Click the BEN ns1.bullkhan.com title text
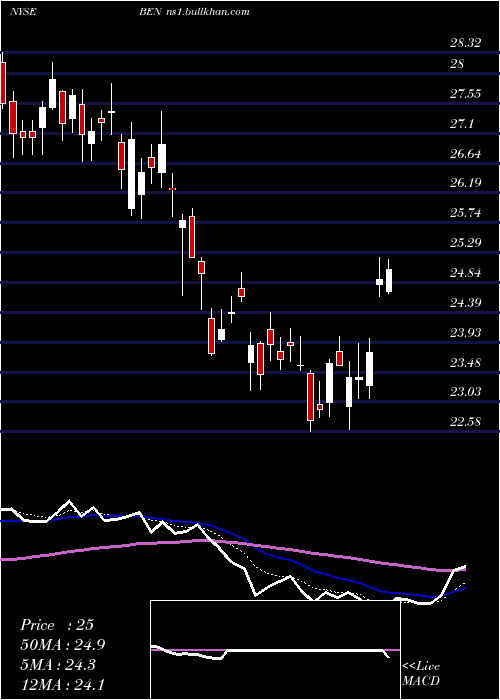This screenshot has height=700, width=500. (194, 12)
